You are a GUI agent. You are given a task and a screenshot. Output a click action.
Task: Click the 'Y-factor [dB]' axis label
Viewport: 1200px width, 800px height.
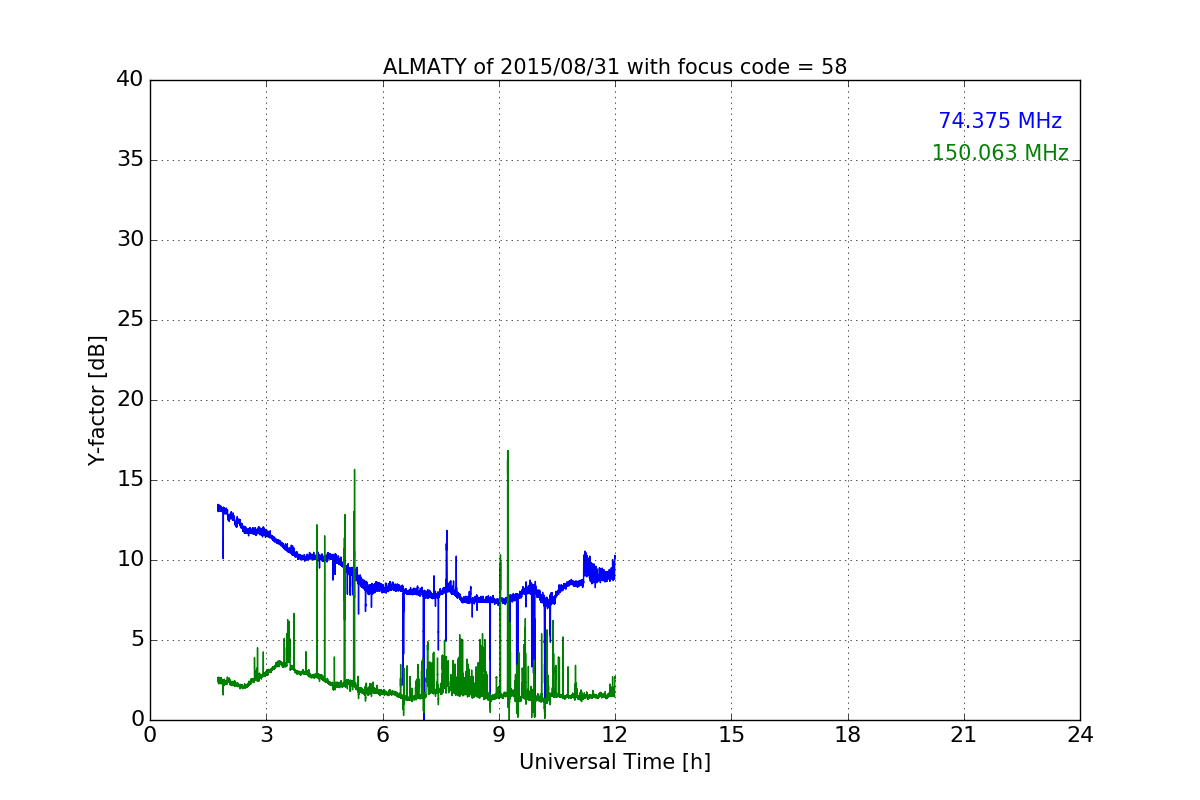click(x=97, y=400)
